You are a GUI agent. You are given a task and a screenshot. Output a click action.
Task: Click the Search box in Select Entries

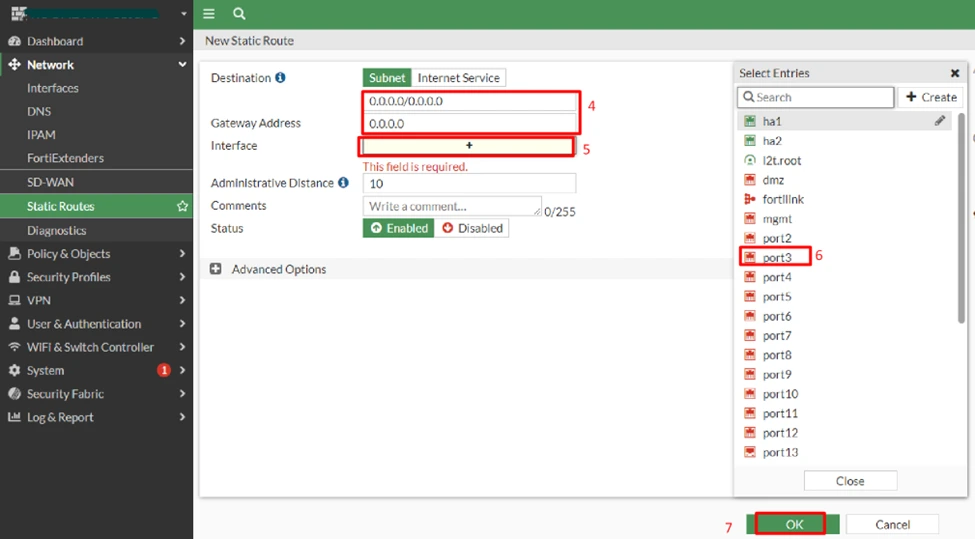tap(816, 97)
